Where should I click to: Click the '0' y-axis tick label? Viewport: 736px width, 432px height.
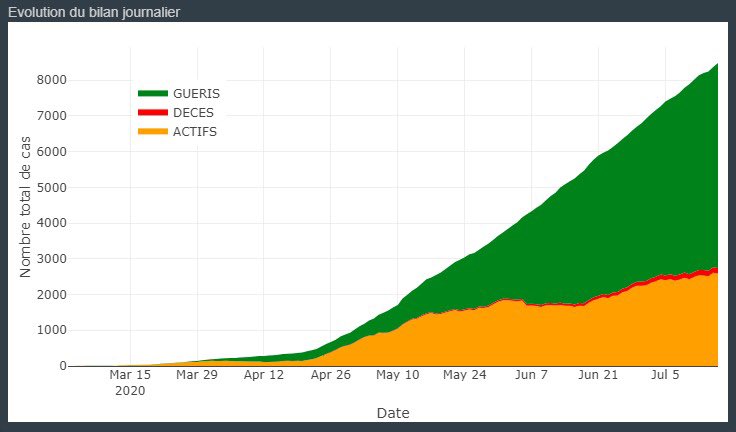click(63, 366)
